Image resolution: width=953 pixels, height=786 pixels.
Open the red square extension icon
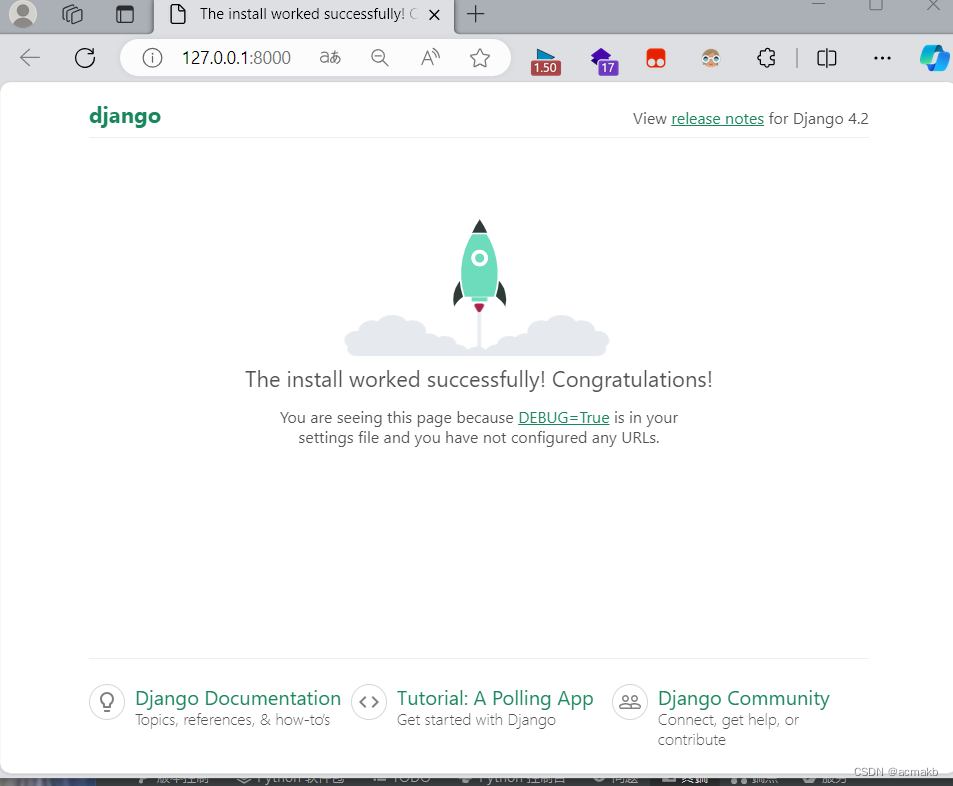coord(656,58)
